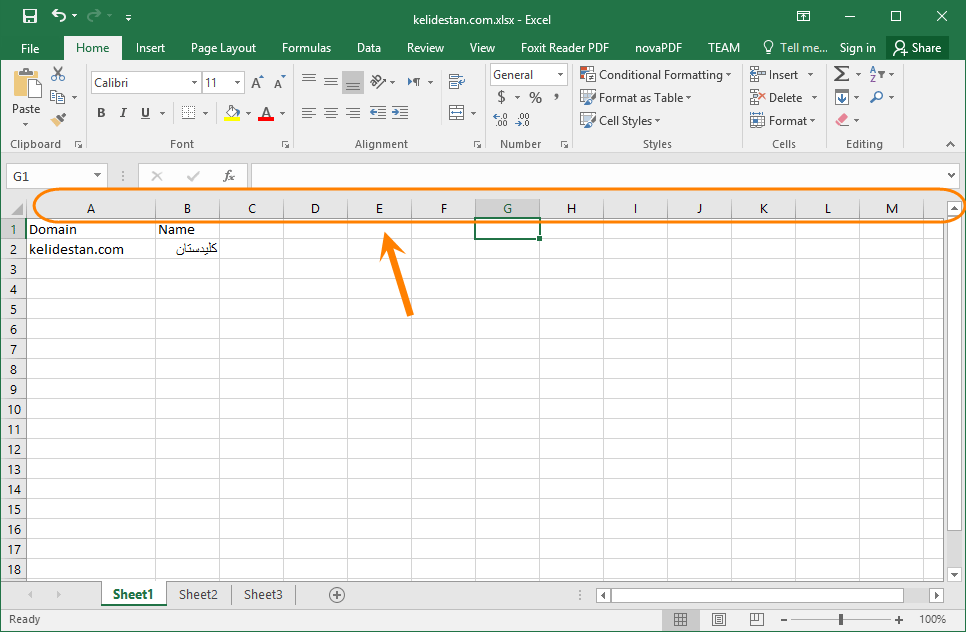Apply red font color
This screenshot has height=632, width=966.
click(266, 113)
